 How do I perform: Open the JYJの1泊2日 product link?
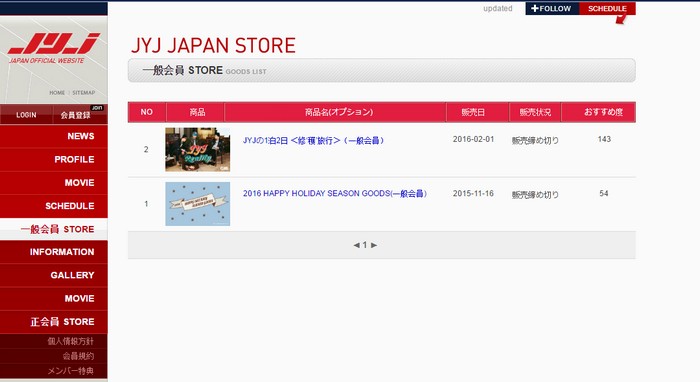pos(313,141)
